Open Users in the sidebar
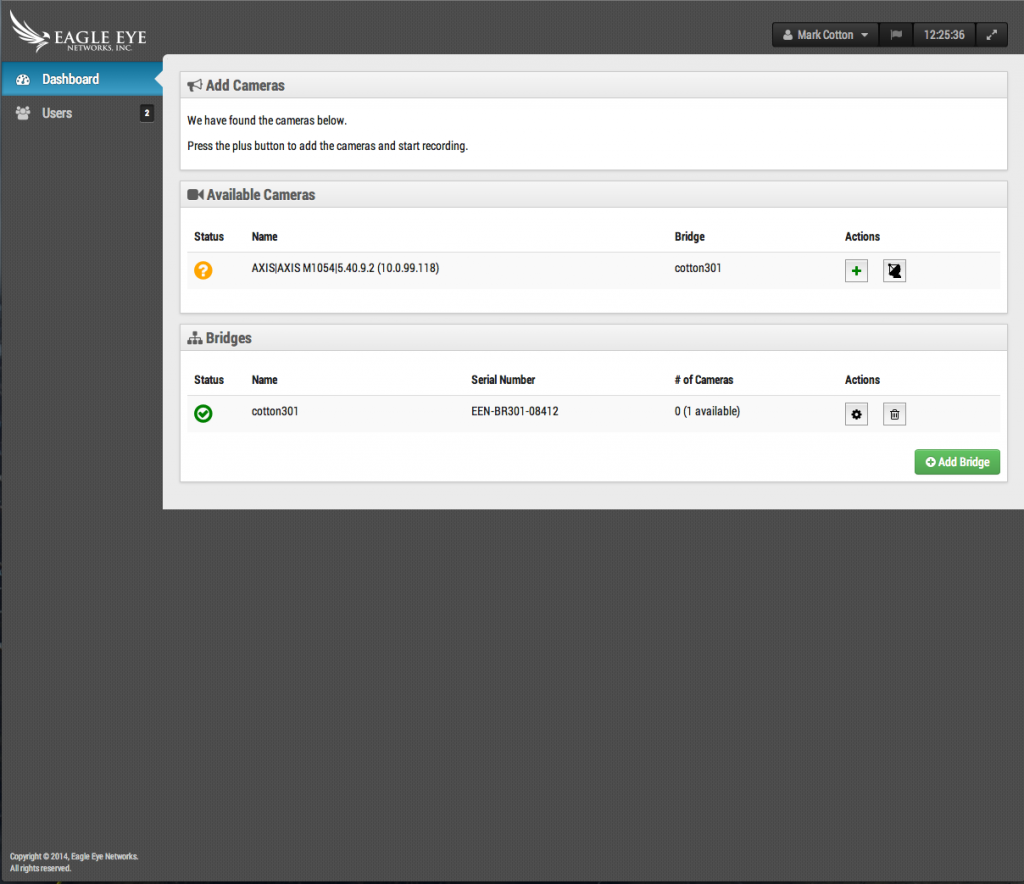 [x=57, y=113]
